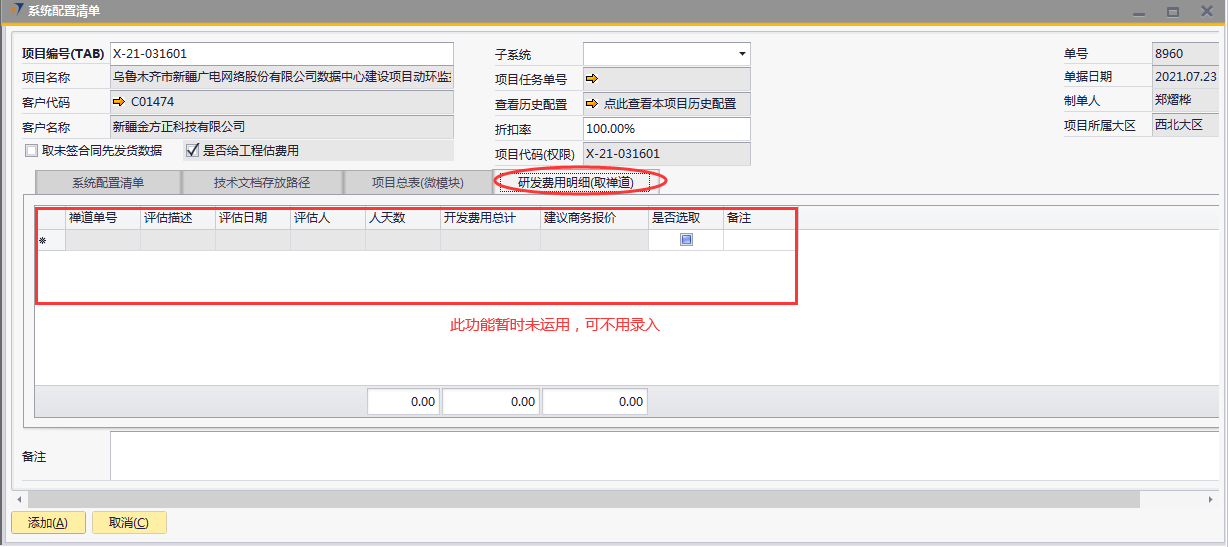Enable 取未签合同先发货数据 checkbox
The image size is (1228, 547).
pos(32,151)
